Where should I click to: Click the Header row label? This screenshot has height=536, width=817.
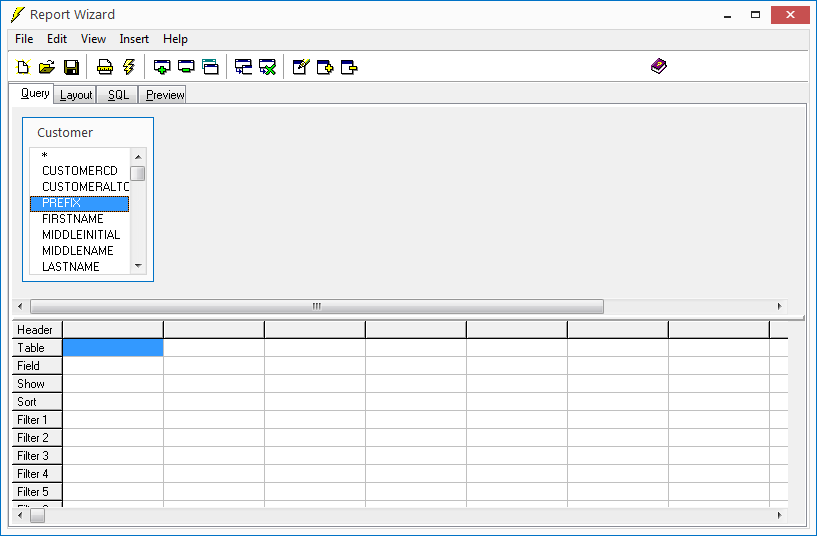(x=37, y=330)
